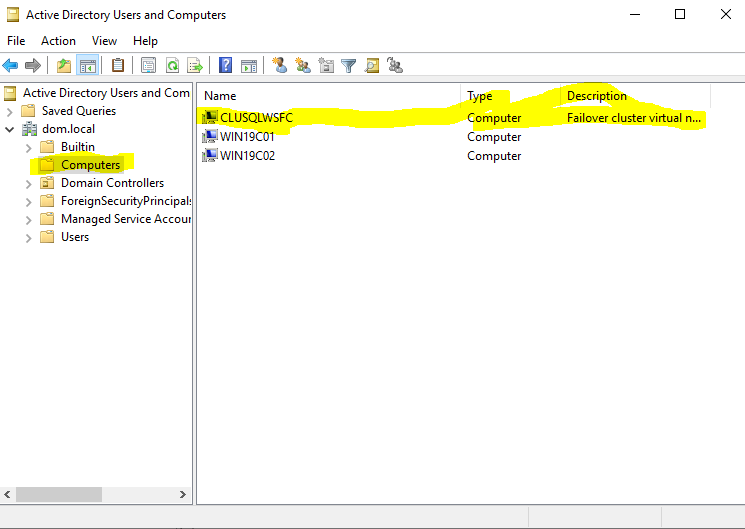Open the Action menu
This screenshot has height=529, width=745.
tap(58, 41)
